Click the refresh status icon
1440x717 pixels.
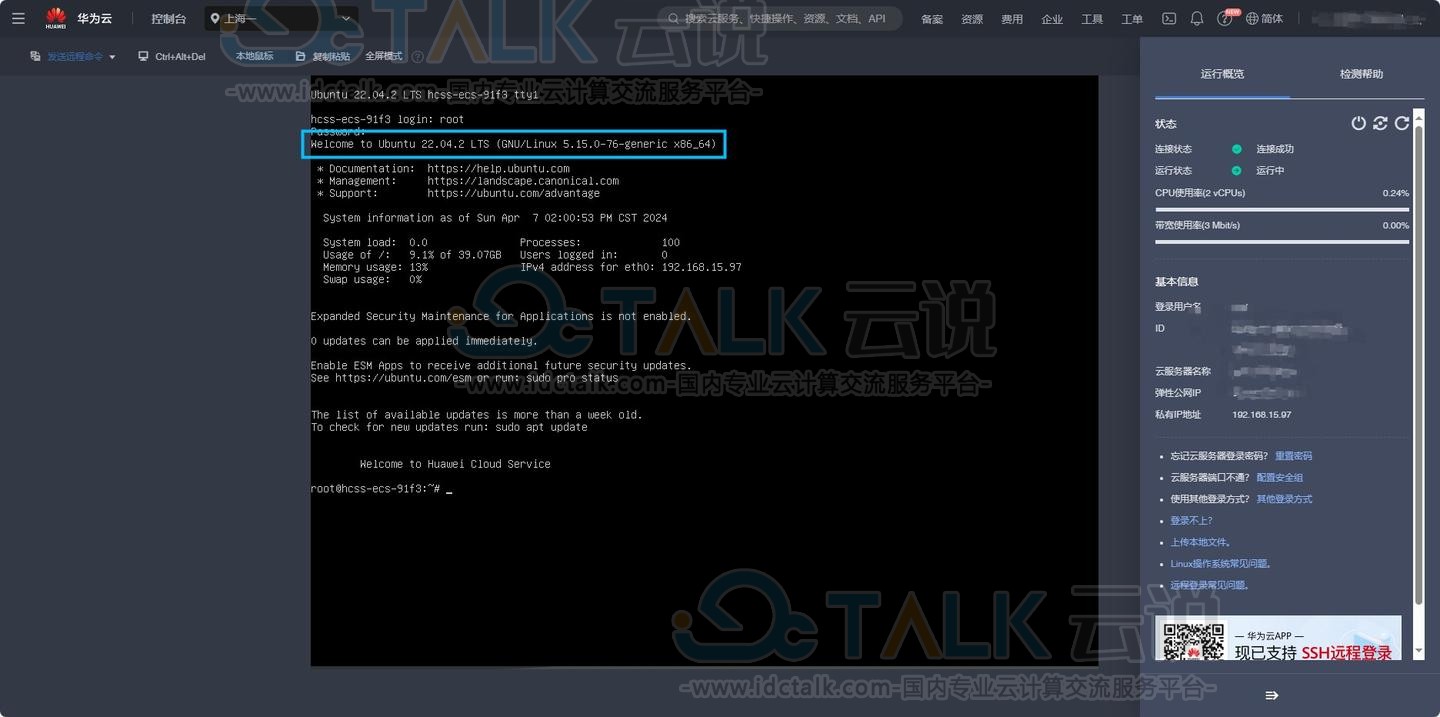pos(1402,123)
